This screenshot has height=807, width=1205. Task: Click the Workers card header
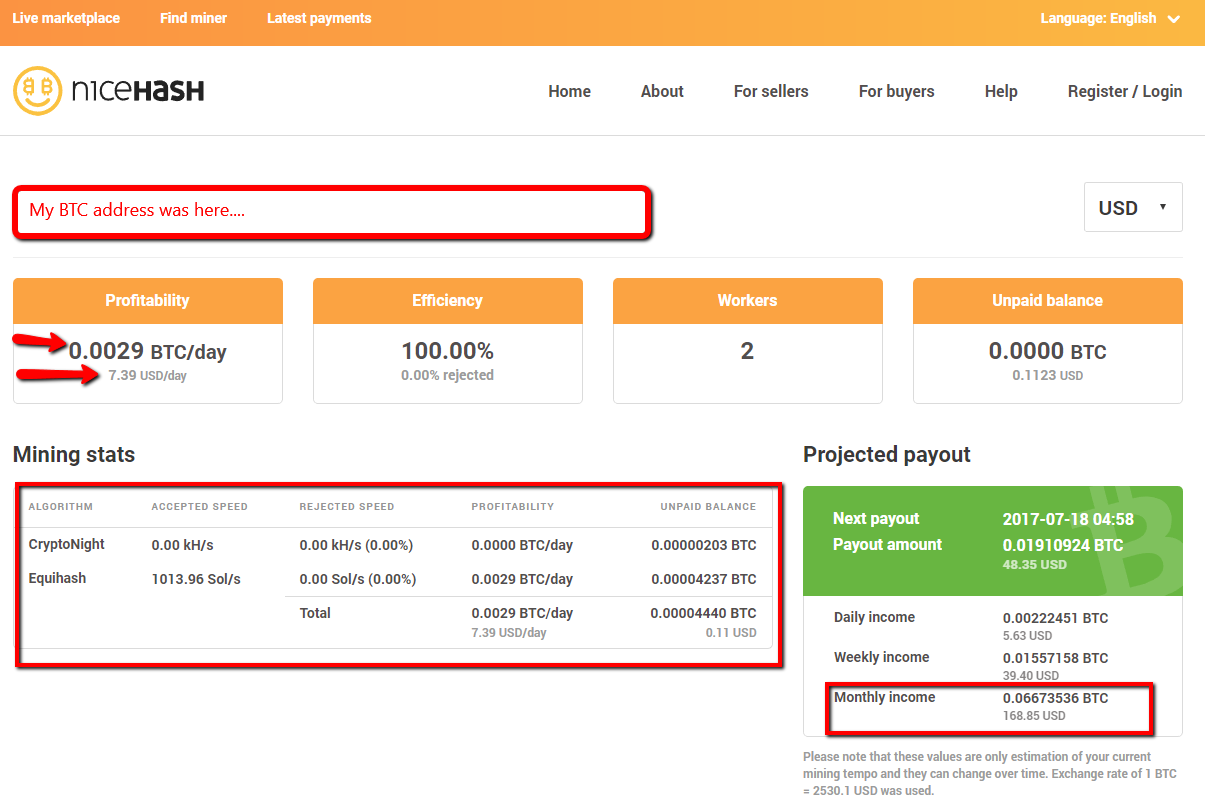tap(748, 300)
